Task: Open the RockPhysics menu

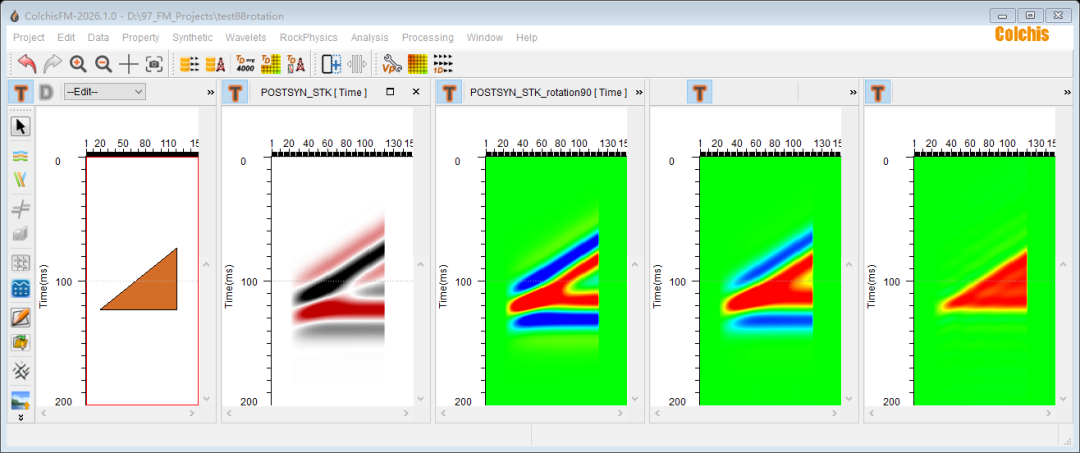Action: (308, 37)
